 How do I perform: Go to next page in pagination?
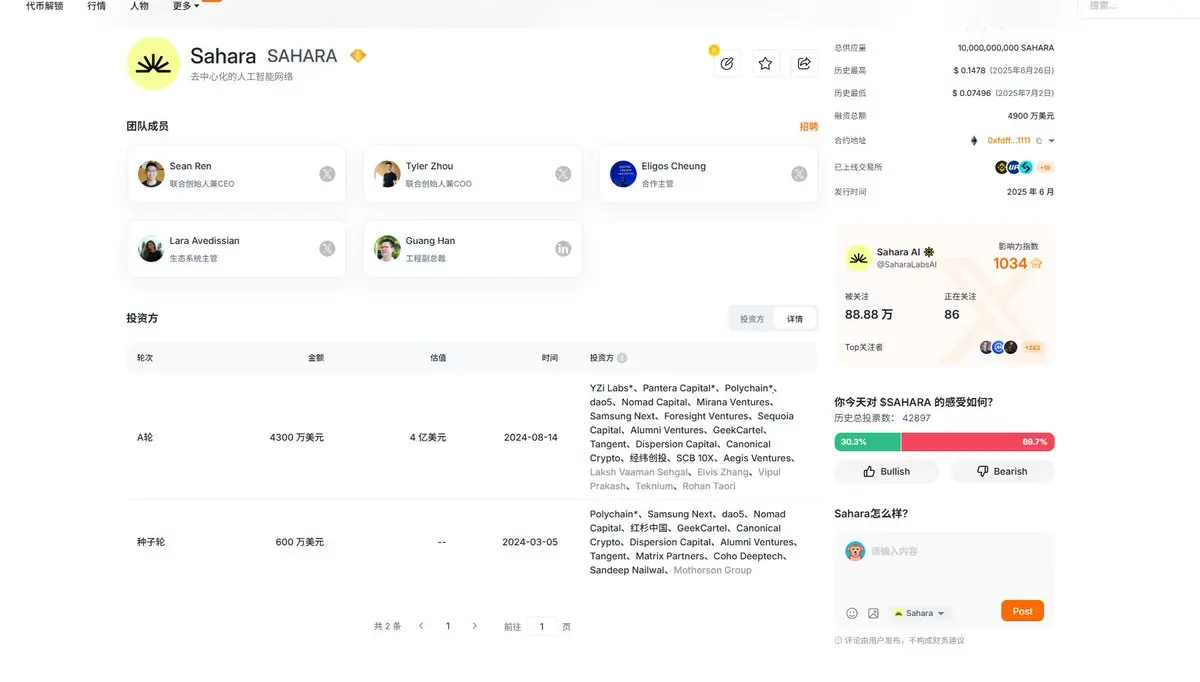(474, 626)
